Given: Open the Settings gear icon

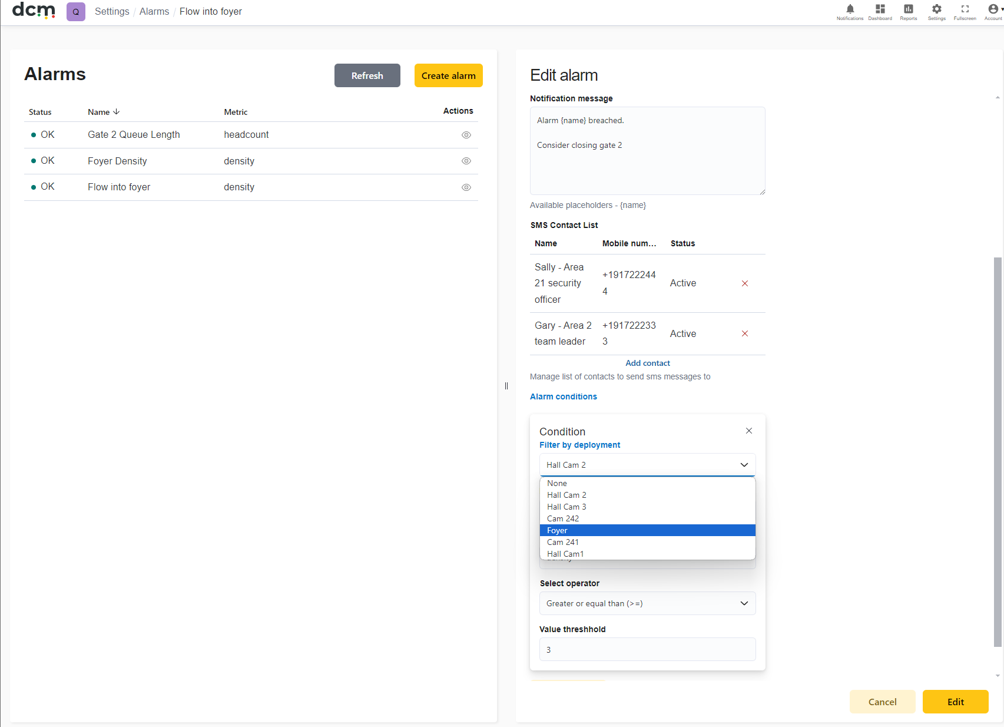Looking at the screenshot, I should [936, 11].
